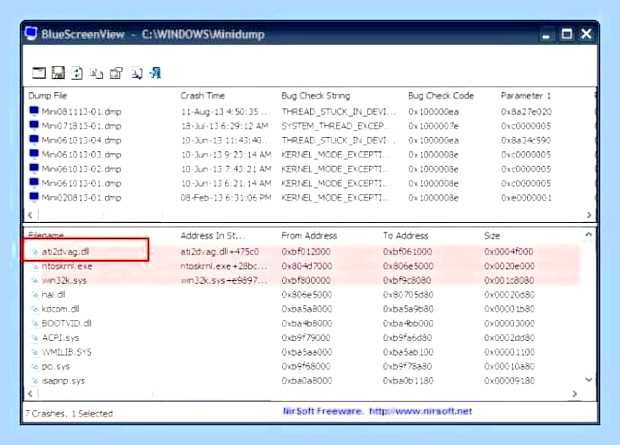Click the Save Selected Items floppy icon
620x445 pixels.
click(58, 73)
